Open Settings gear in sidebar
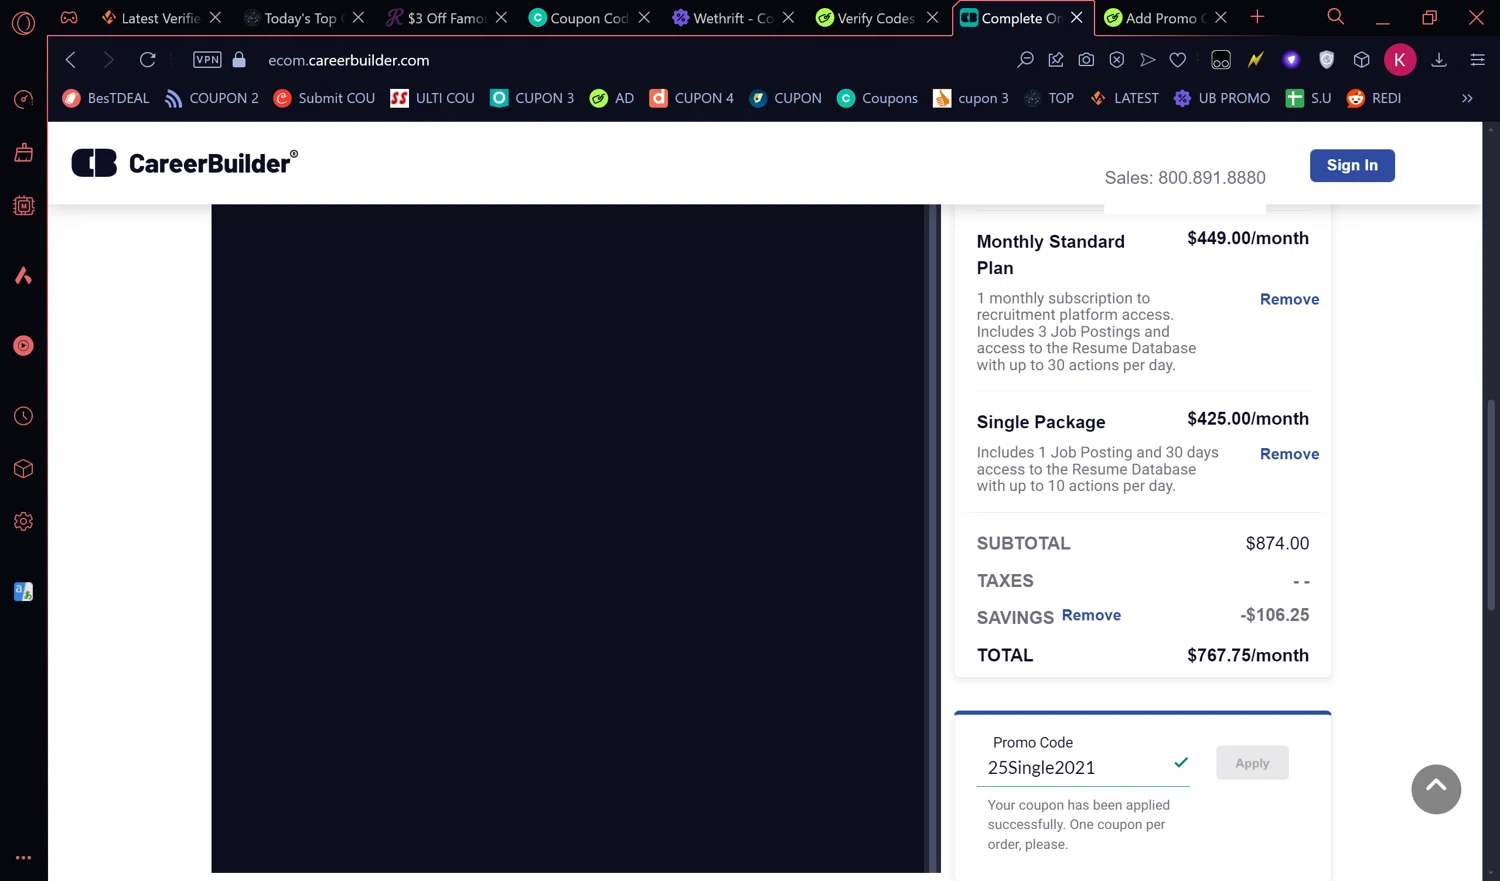The image size is (1500, 881). [23, 522]
